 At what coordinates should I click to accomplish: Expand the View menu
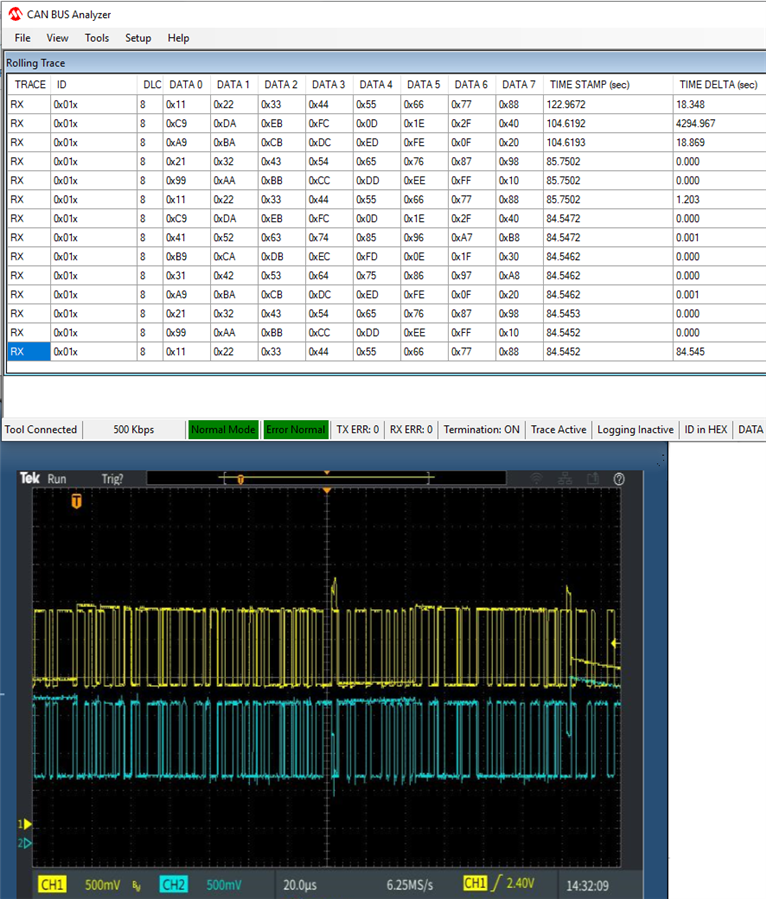[x=58, y=38]
